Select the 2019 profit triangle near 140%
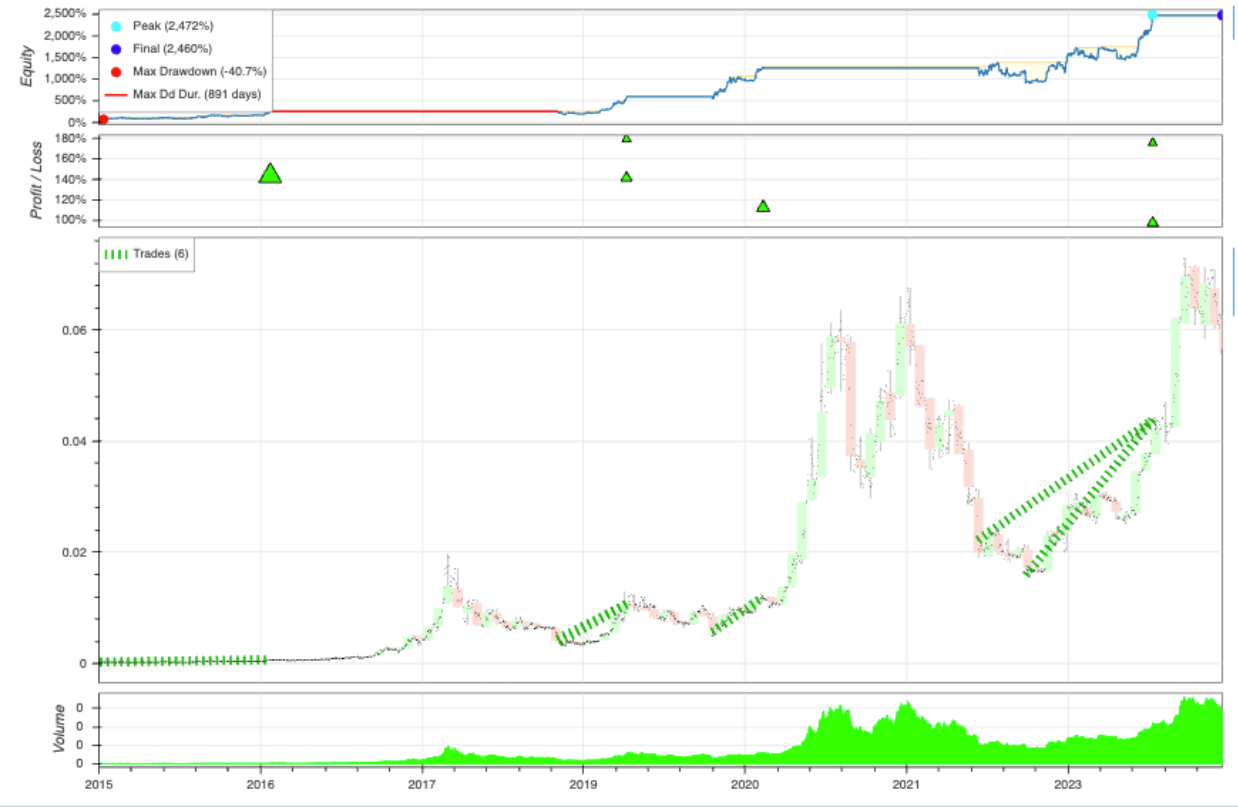The height and width of the screenshot is (807, 1238). (x=626, y=177)
